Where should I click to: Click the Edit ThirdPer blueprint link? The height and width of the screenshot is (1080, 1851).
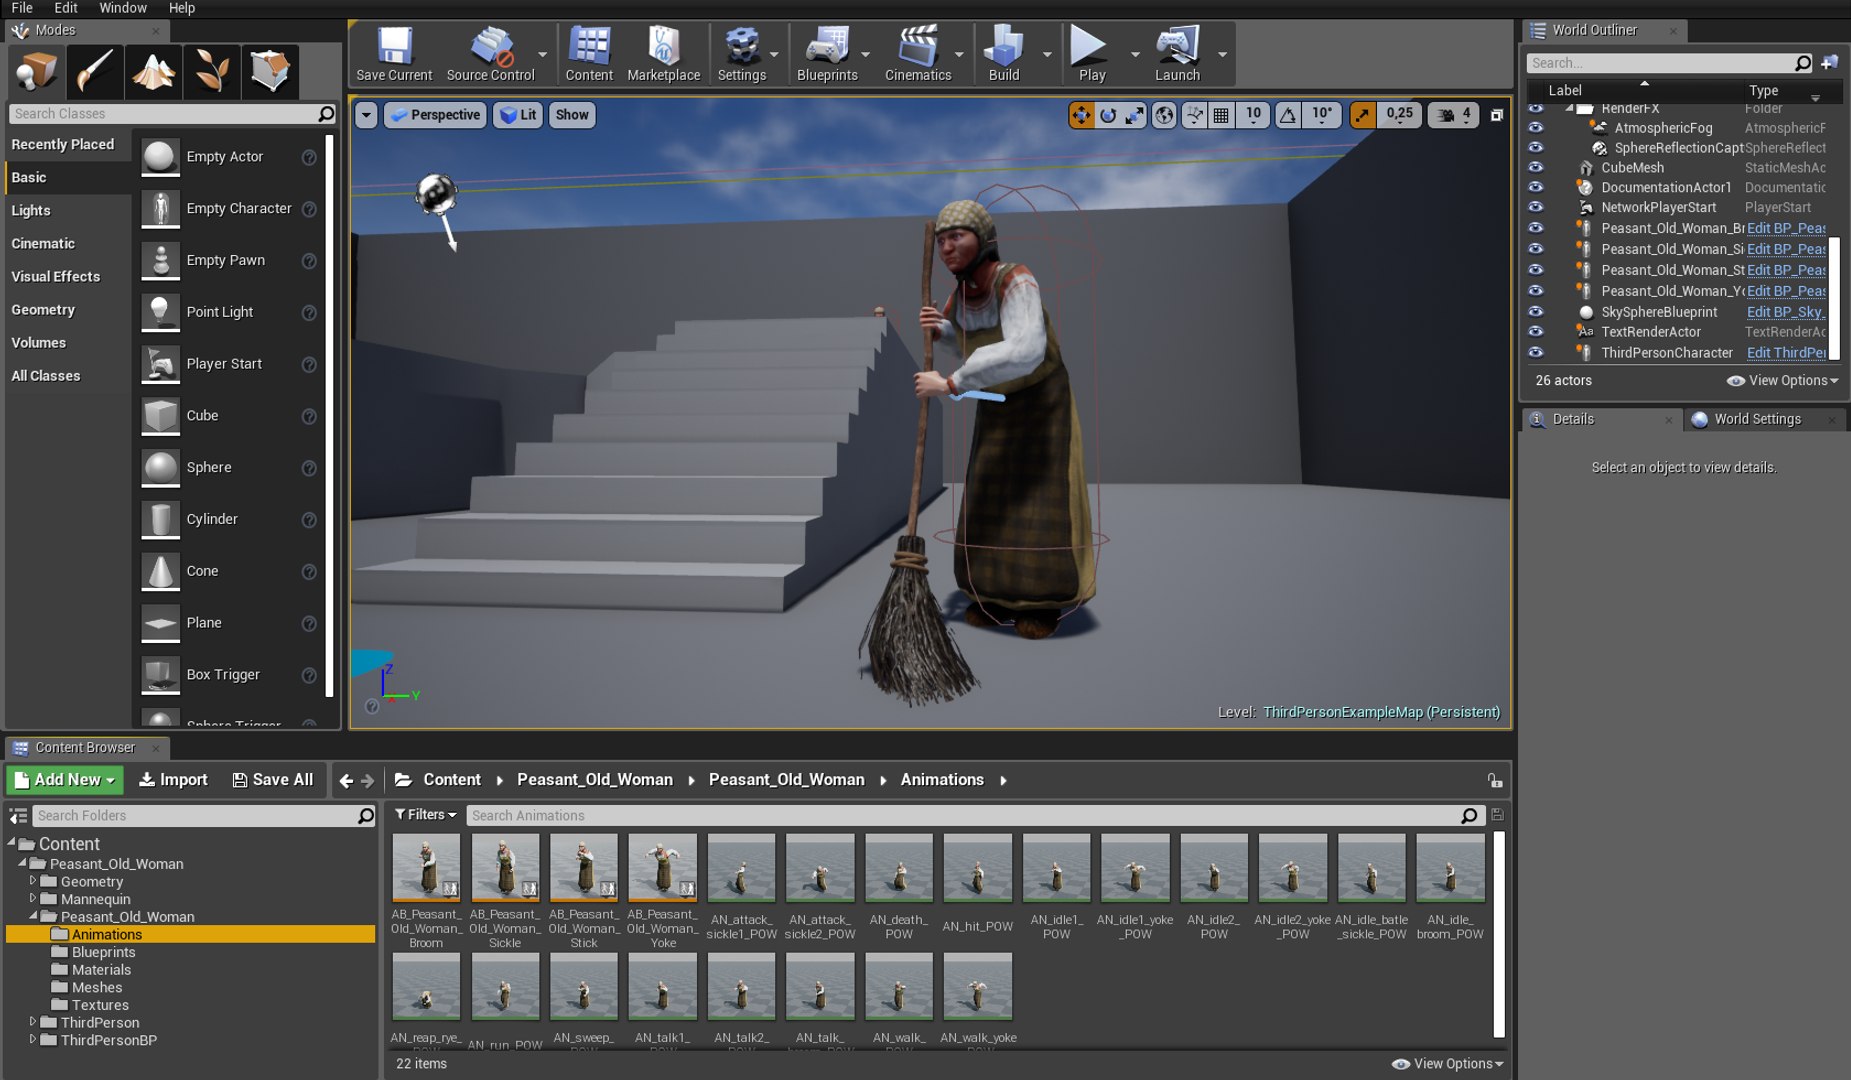(1786, 353)
